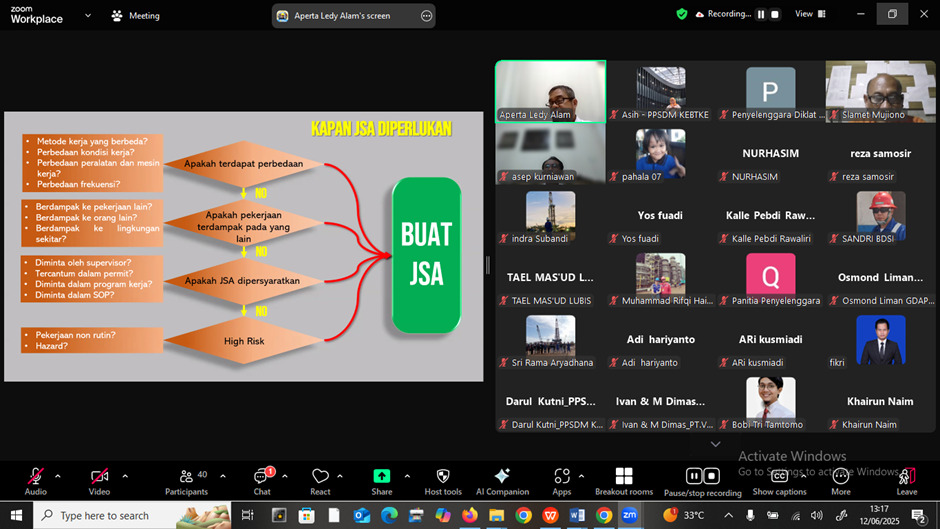Select pahala 07 participant tile
Screen dimensions: 940x529
pyautogui.click(x=661, y=154)
